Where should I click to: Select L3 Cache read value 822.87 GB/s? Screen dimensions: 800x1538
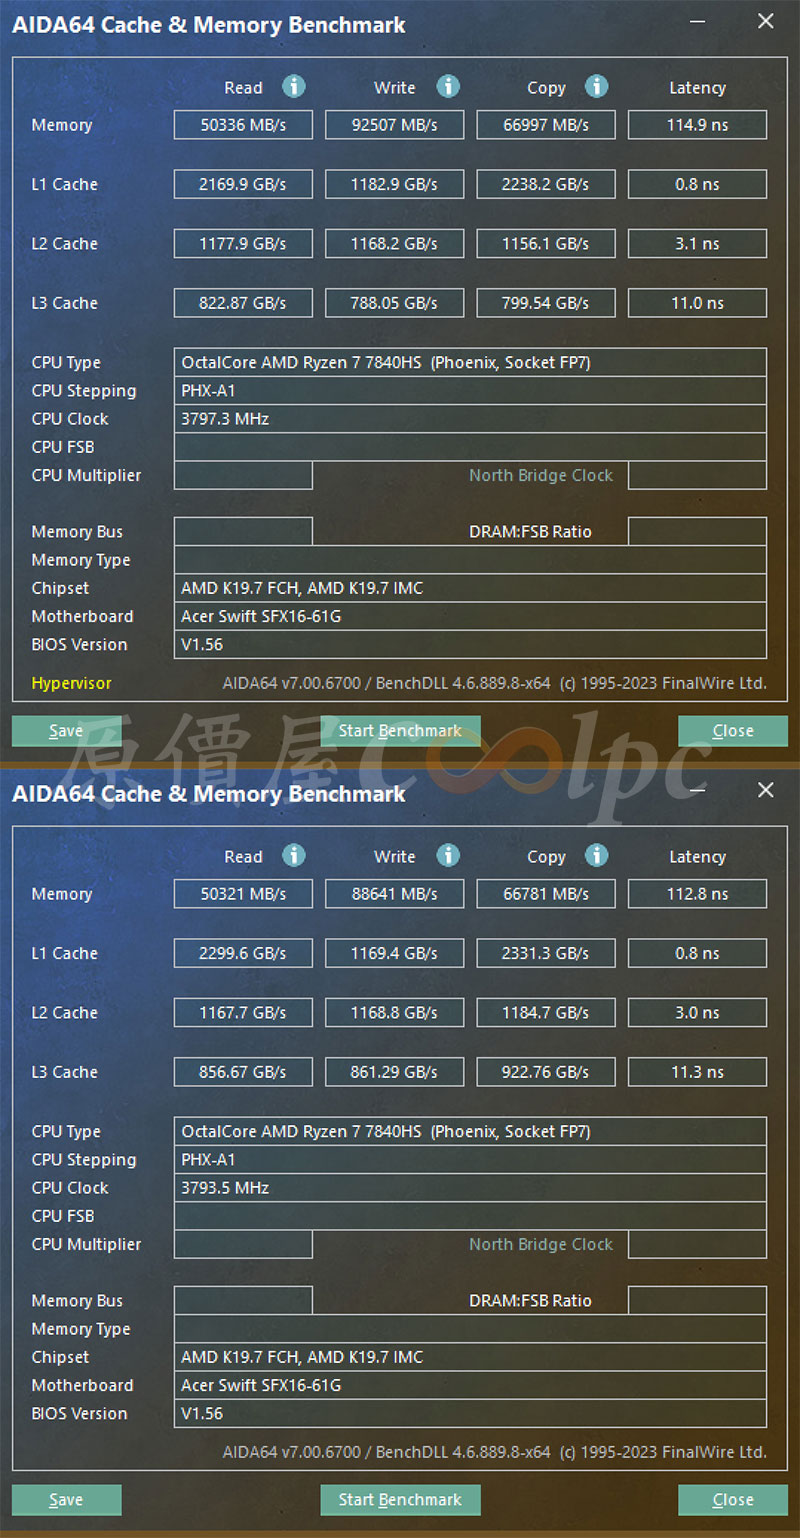(243, 303)
